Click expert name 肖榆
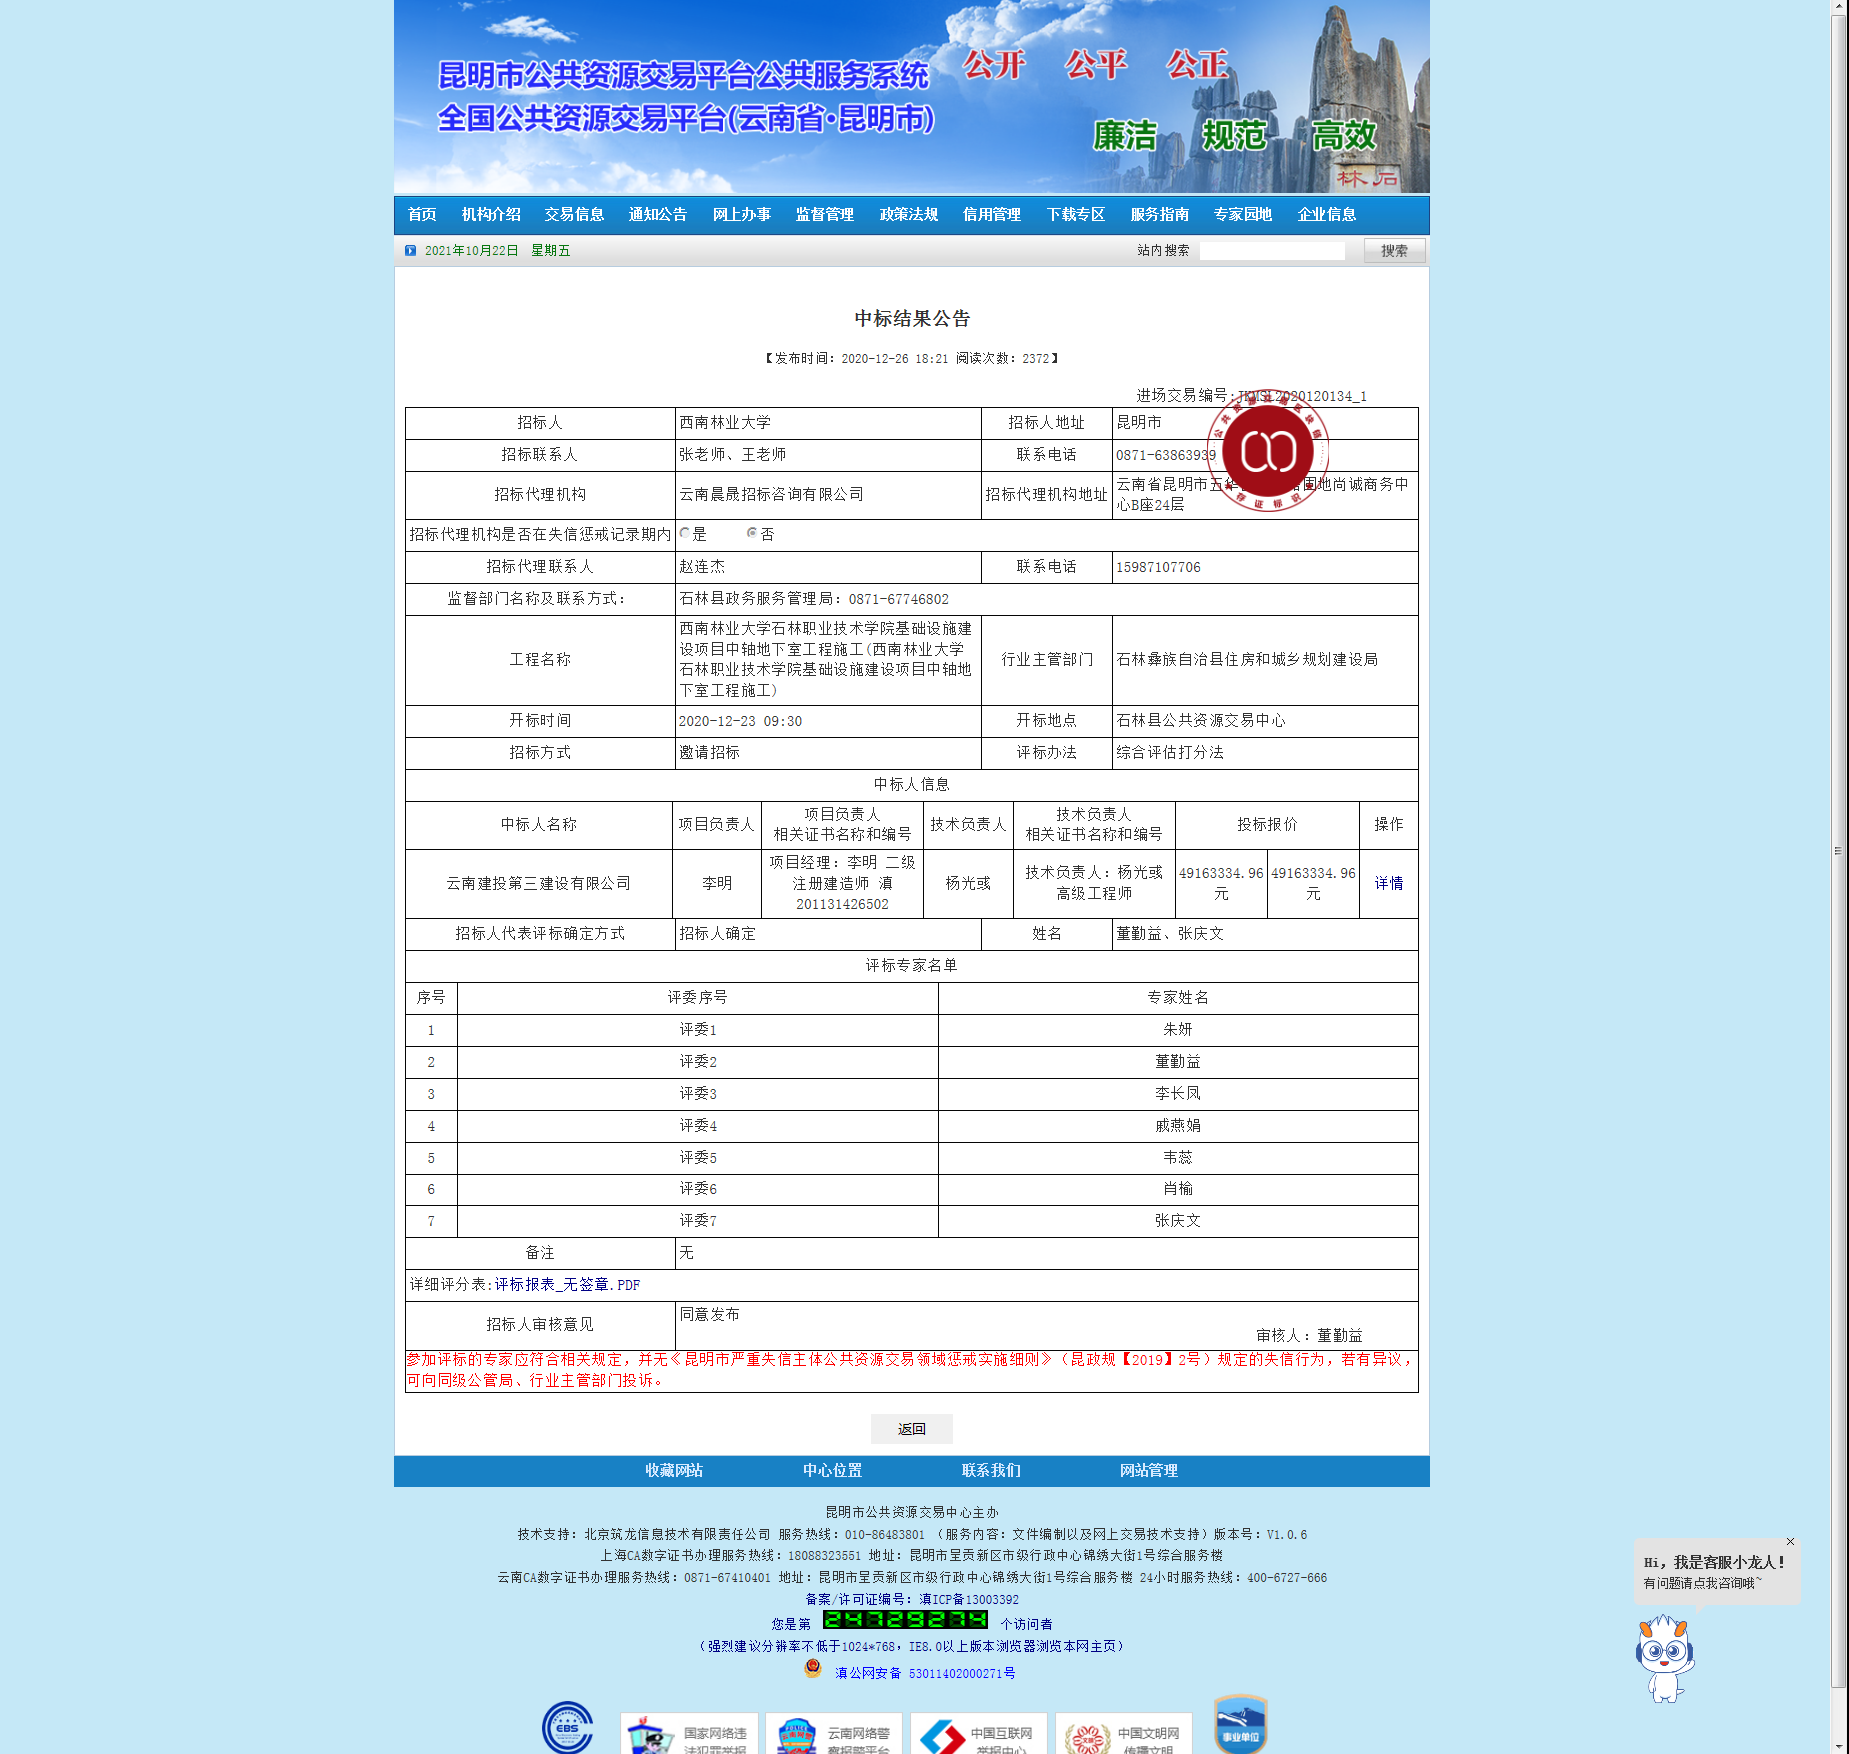 point(1178,1189)
